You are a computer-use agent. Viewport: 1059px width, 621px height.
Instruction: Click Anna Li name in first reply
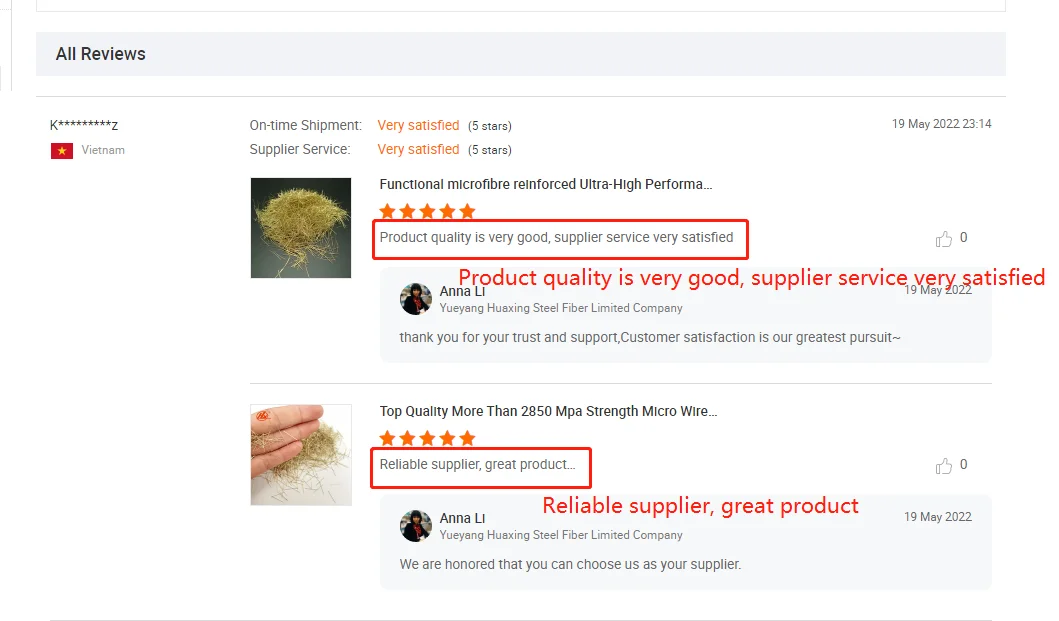pyautogui.click(x=462, y=291)
